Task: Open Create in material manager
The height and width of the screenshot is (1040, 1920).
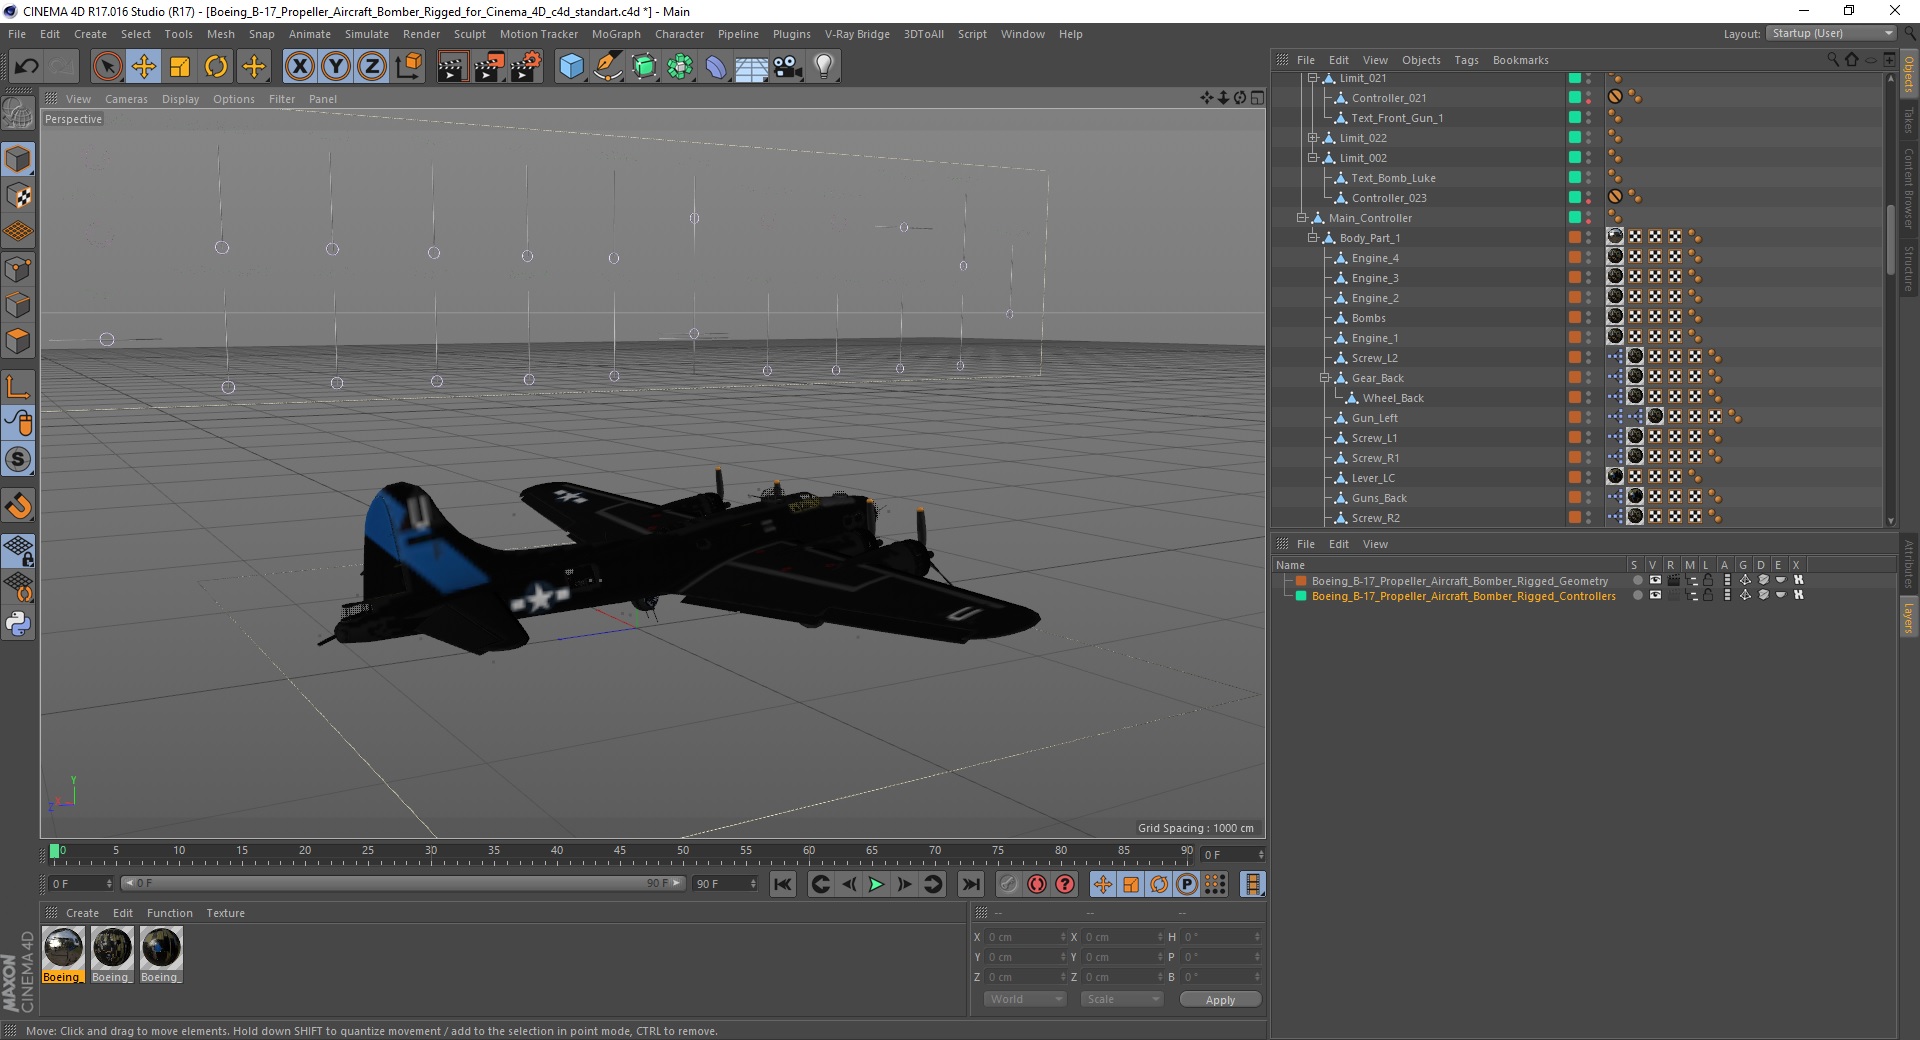Action: coord(82,913)
